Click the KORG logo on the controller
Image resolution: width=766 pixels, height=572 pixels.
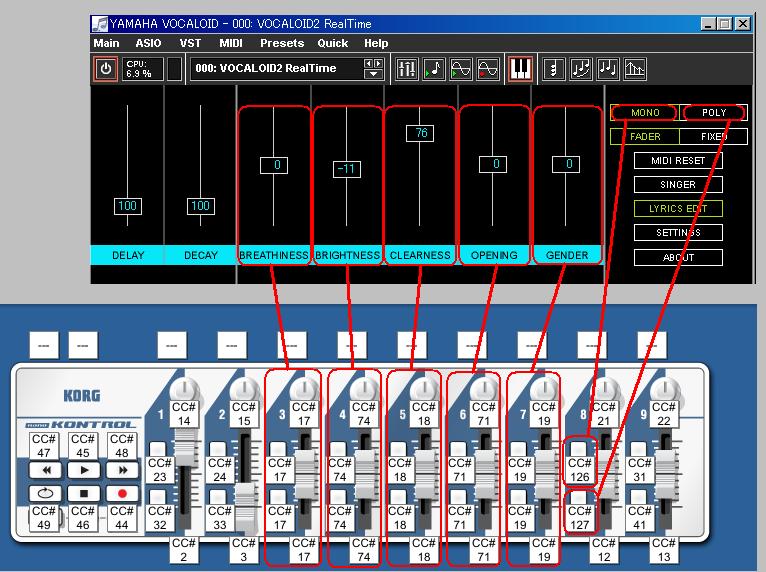coord(82,396)
